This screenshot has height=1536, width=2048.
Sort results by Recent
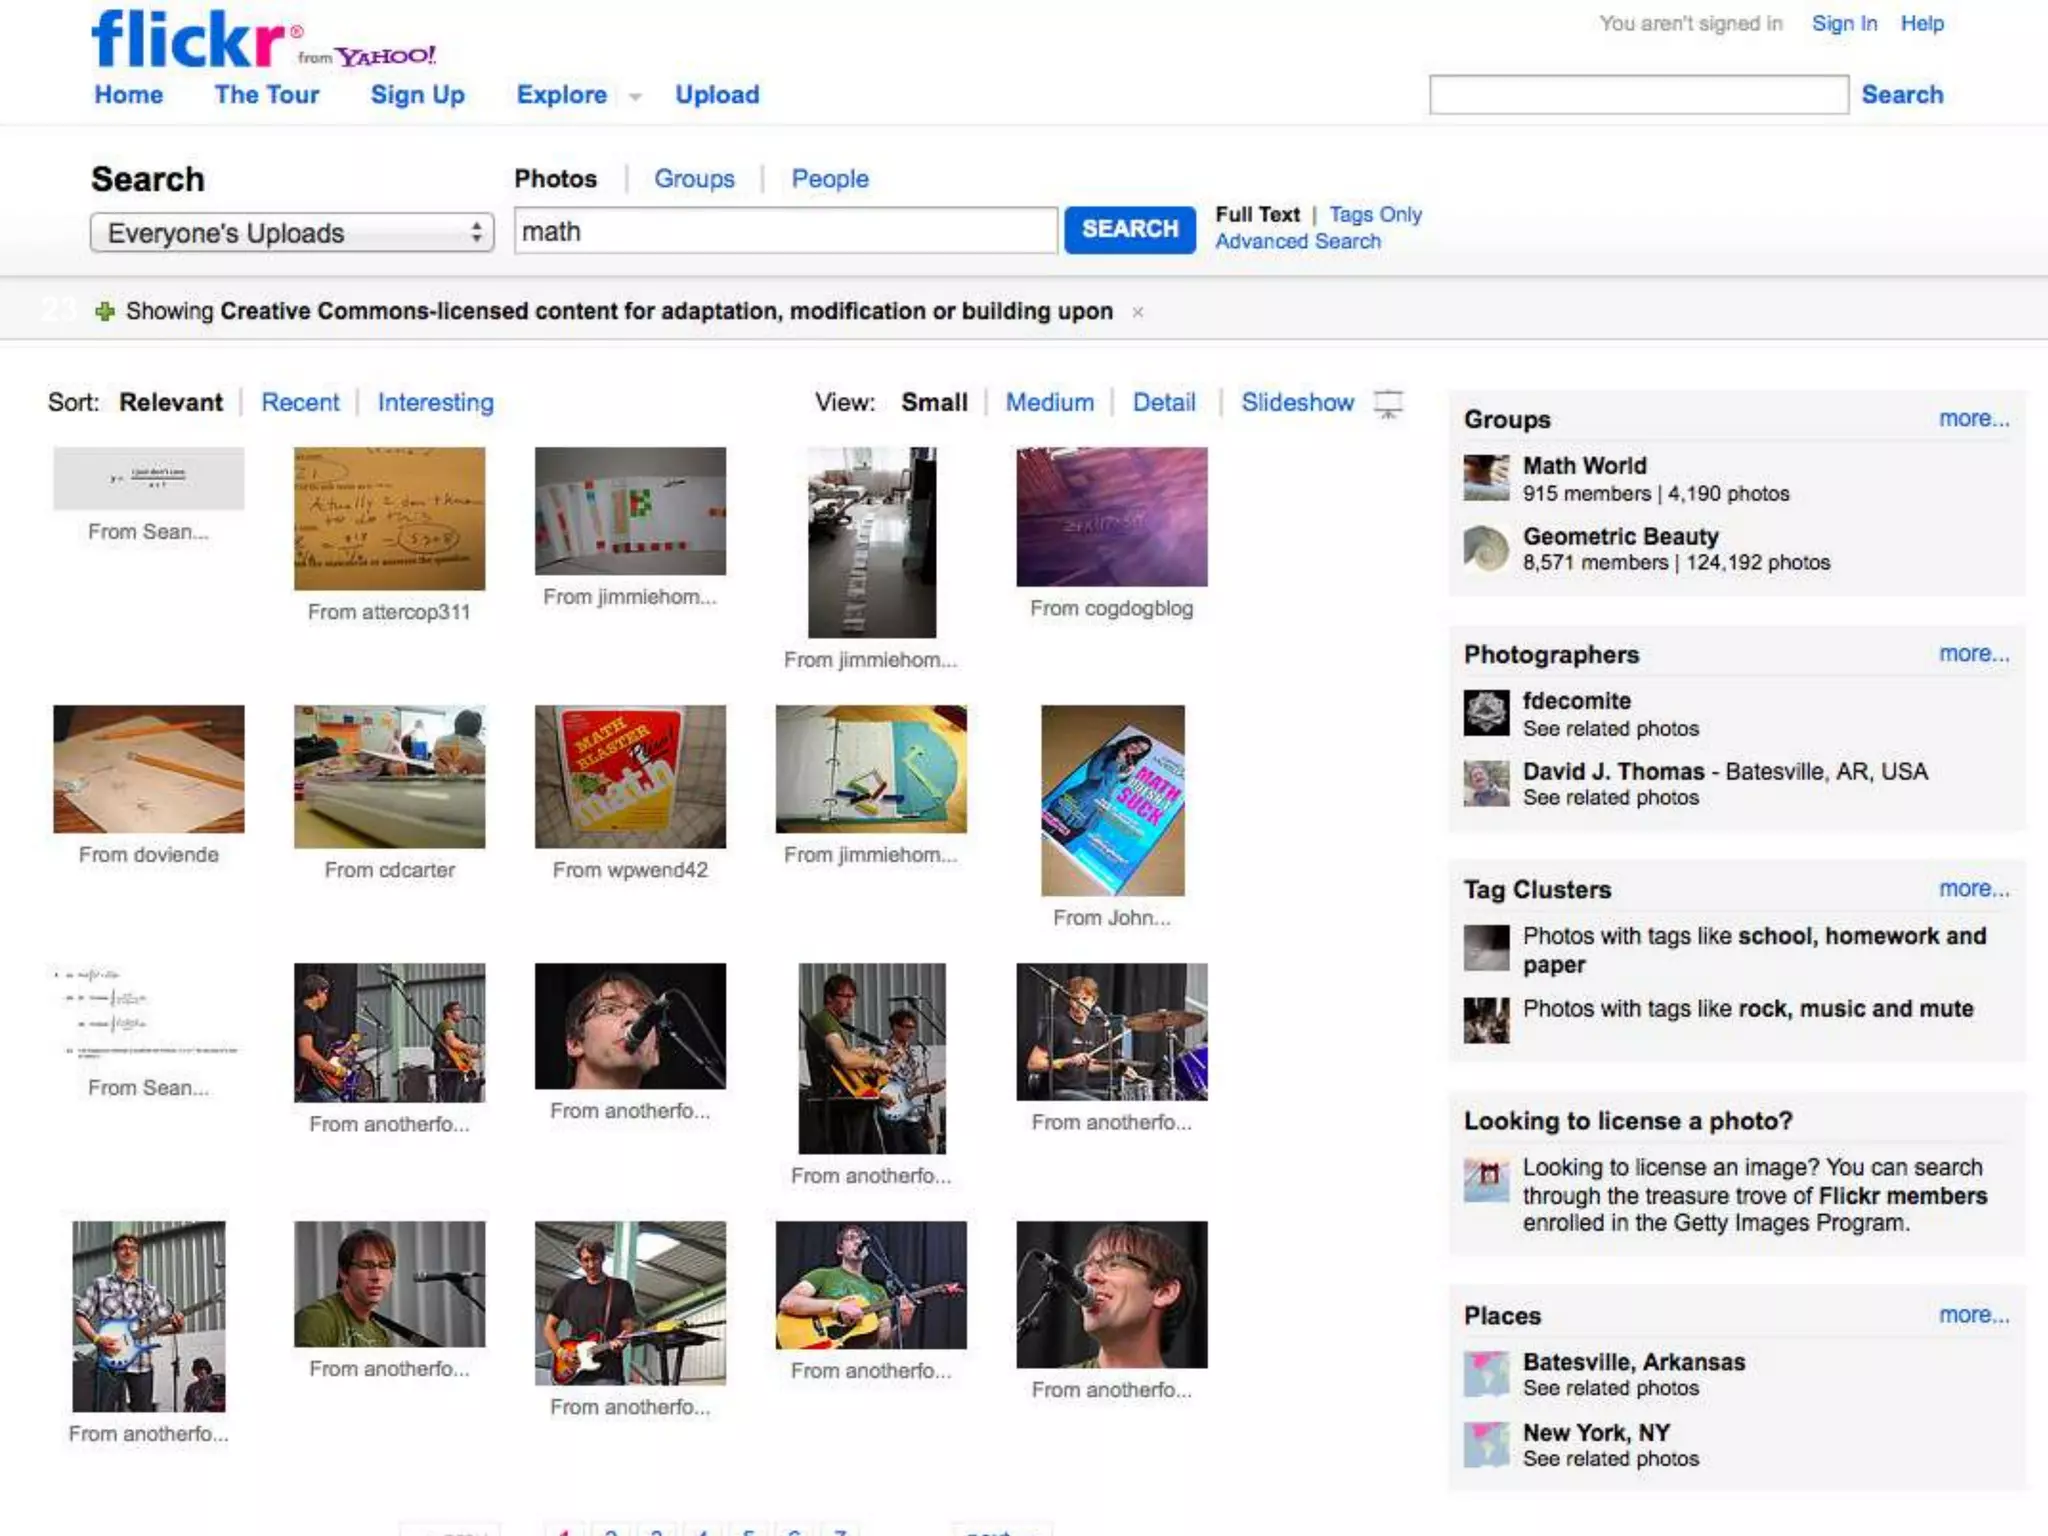tap(300, 402)
